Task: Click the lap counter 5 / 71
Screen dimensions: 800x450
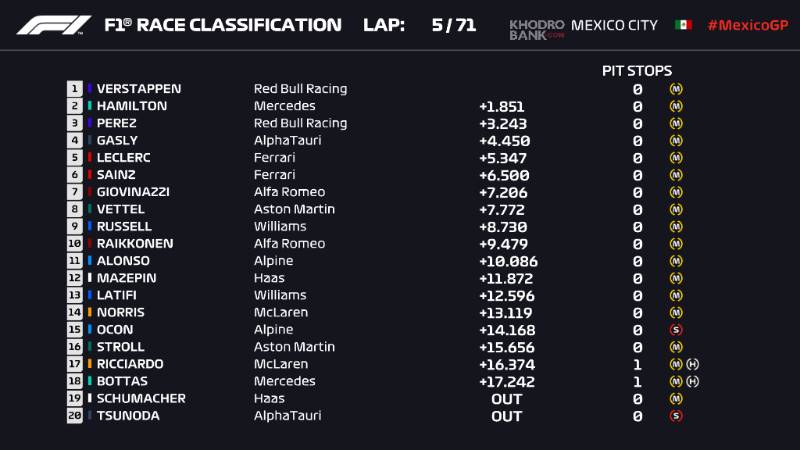Action: (x=454, y=25)
